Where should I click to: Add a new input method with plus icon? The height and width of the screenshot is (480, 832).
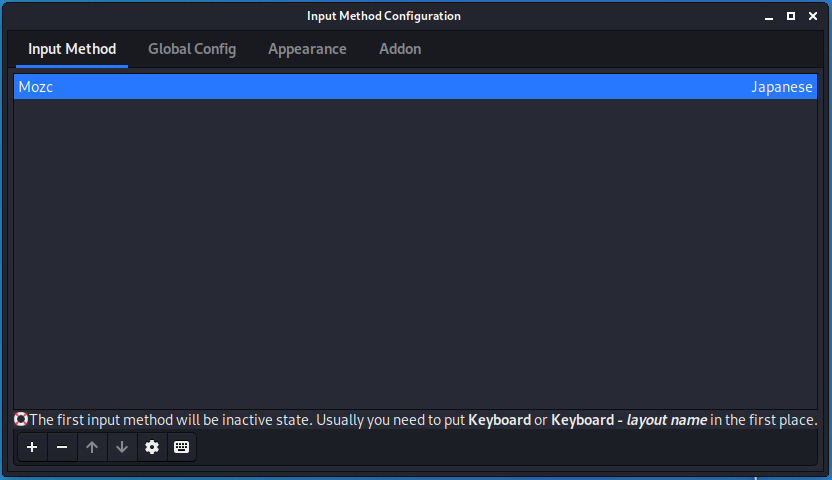pyautogui.click(x=32, y=447)
